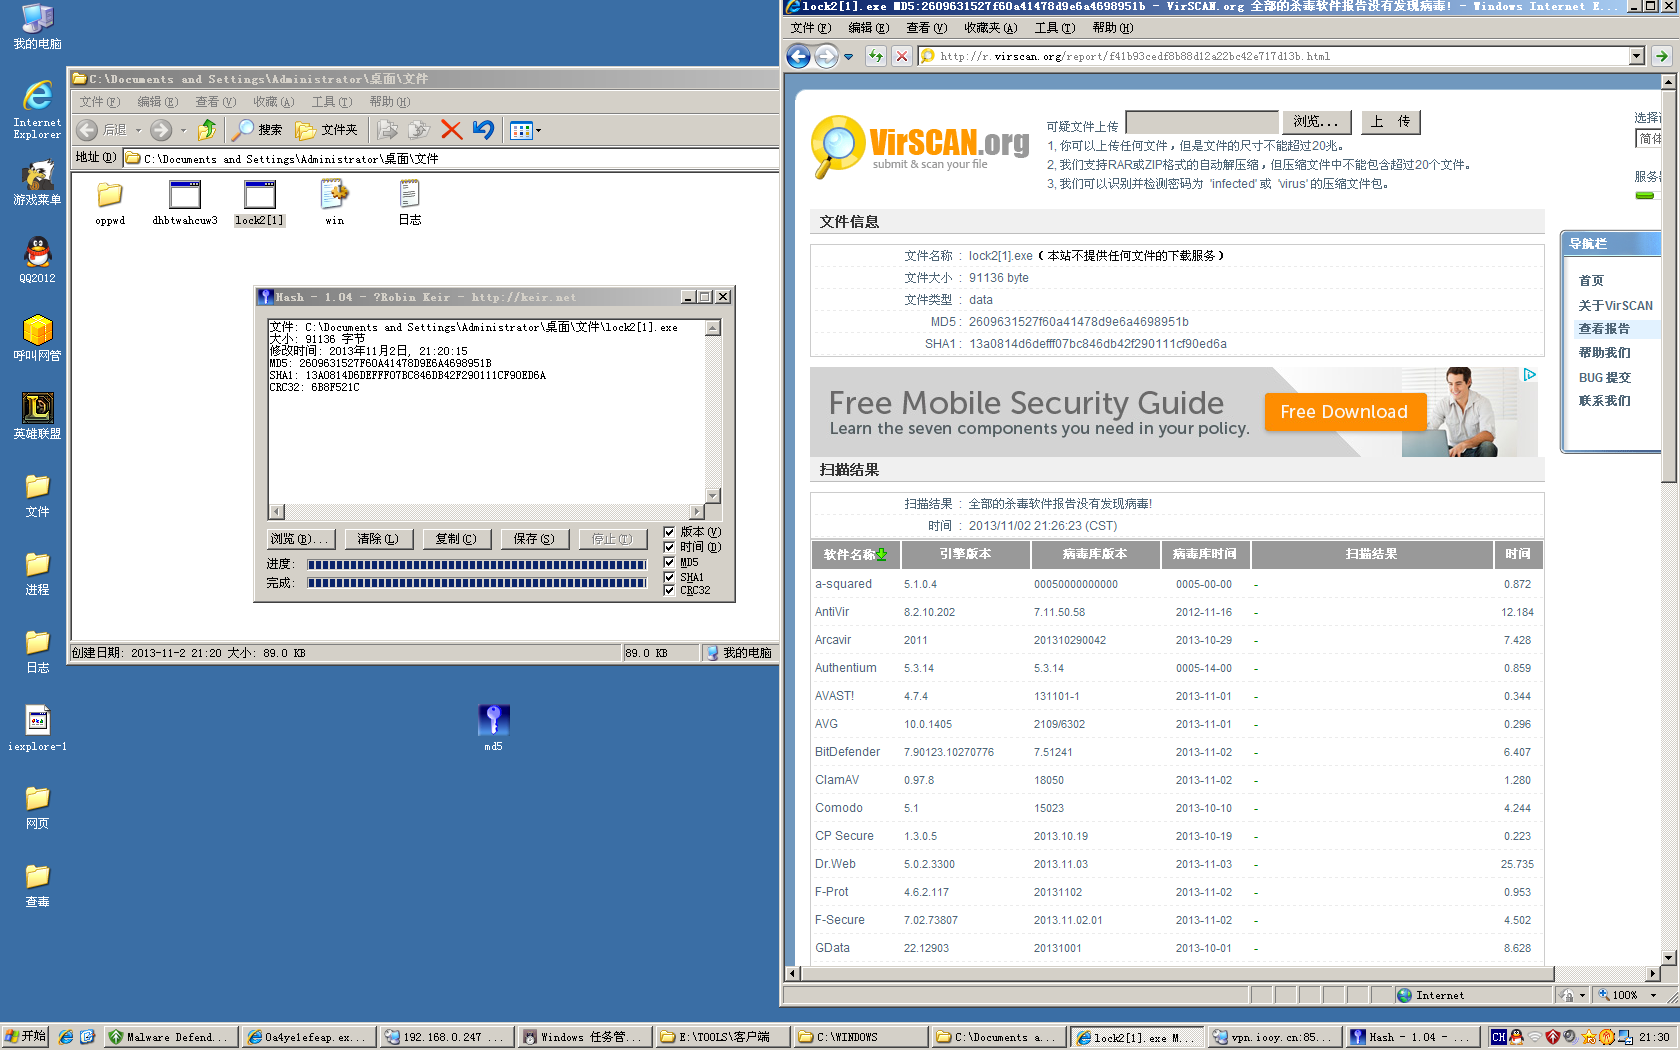Click 复制 (C) button in Hash window

(x=456, y=539)
